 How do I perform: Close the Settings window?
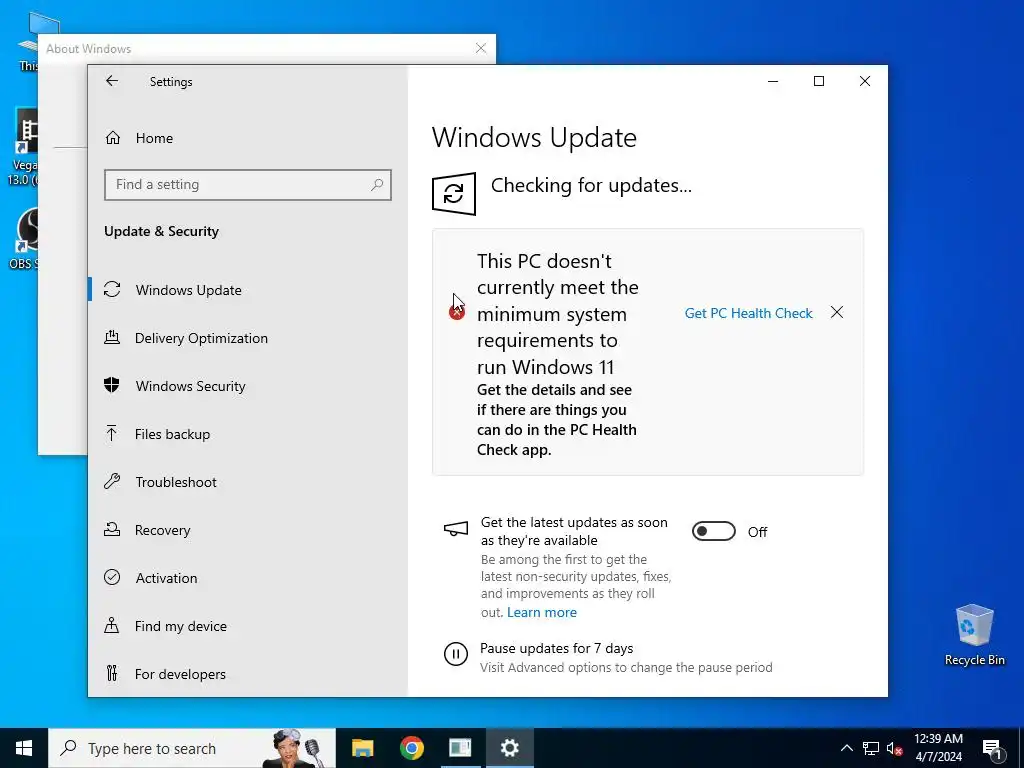pyautogui.click(x=865, y=81)
